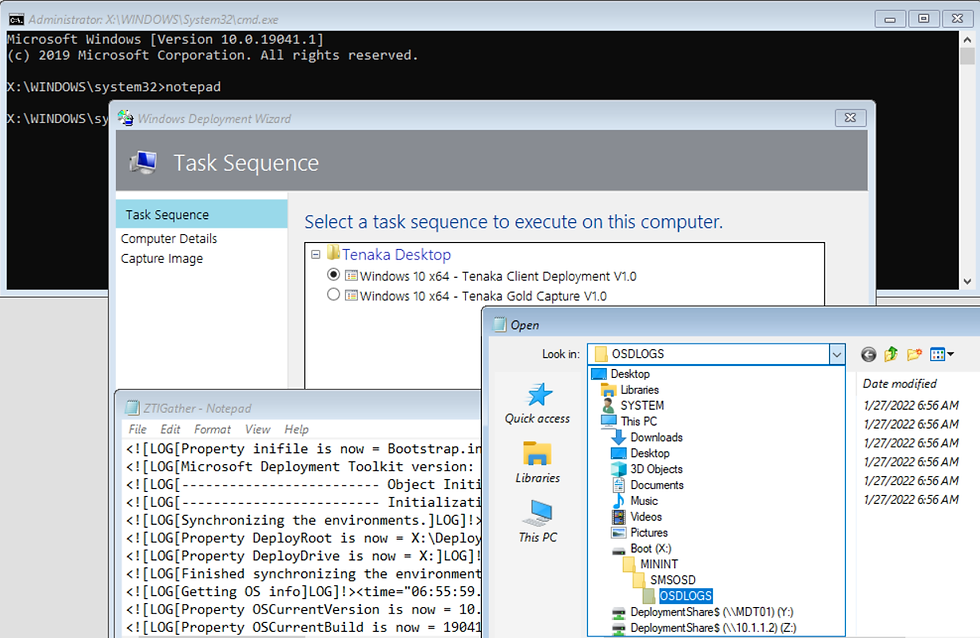Select This PC in the places bar
This screenshot has width=980, height=638.
click(x=538, y=522)
